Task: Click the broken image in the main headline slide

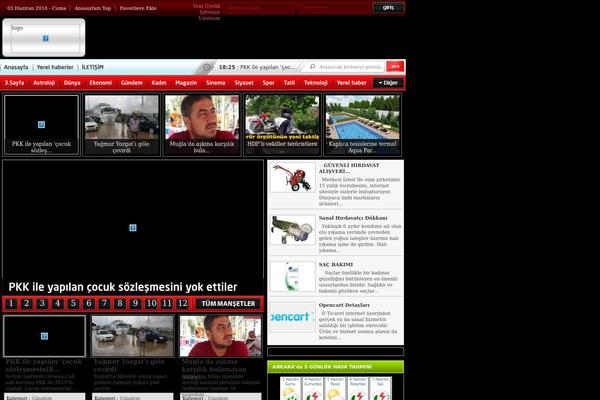Action: tap(133, 228)
